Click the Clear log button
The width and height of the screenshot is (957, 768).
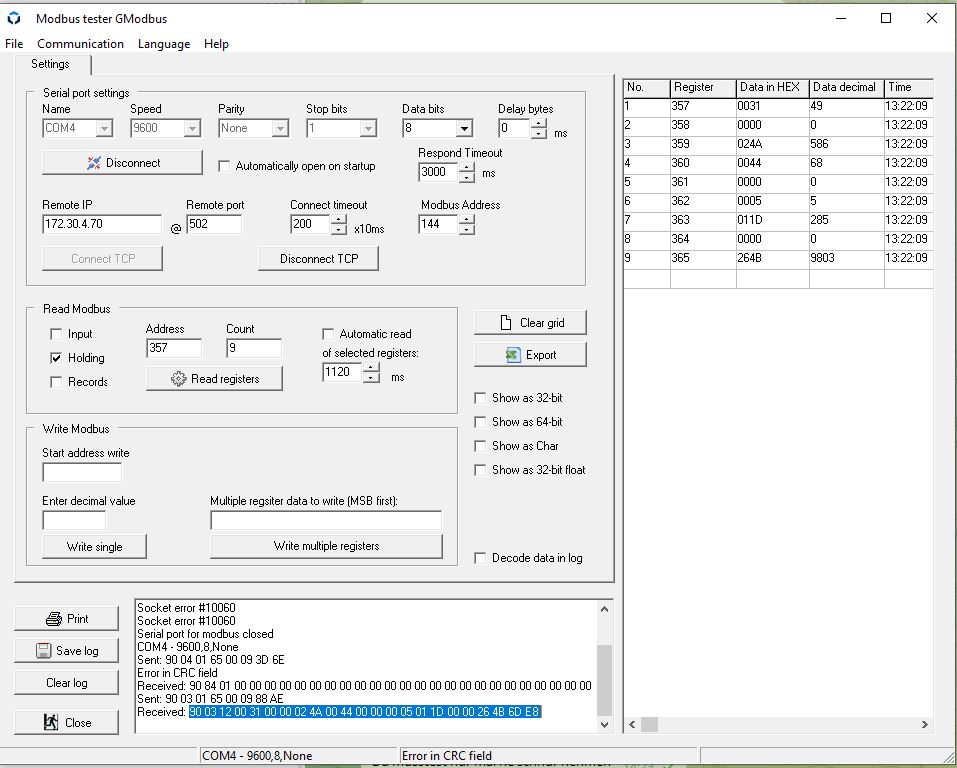coord(67,683)
